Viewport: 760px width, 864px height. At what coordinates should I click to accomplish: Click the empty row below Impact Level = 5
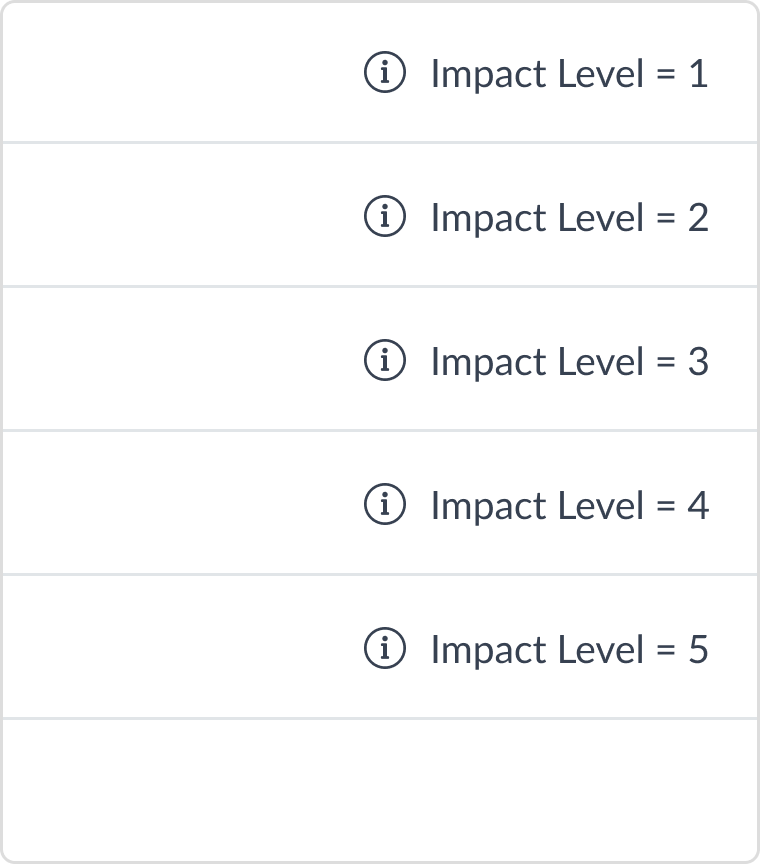pyautogui.click(x=380, y=788)
